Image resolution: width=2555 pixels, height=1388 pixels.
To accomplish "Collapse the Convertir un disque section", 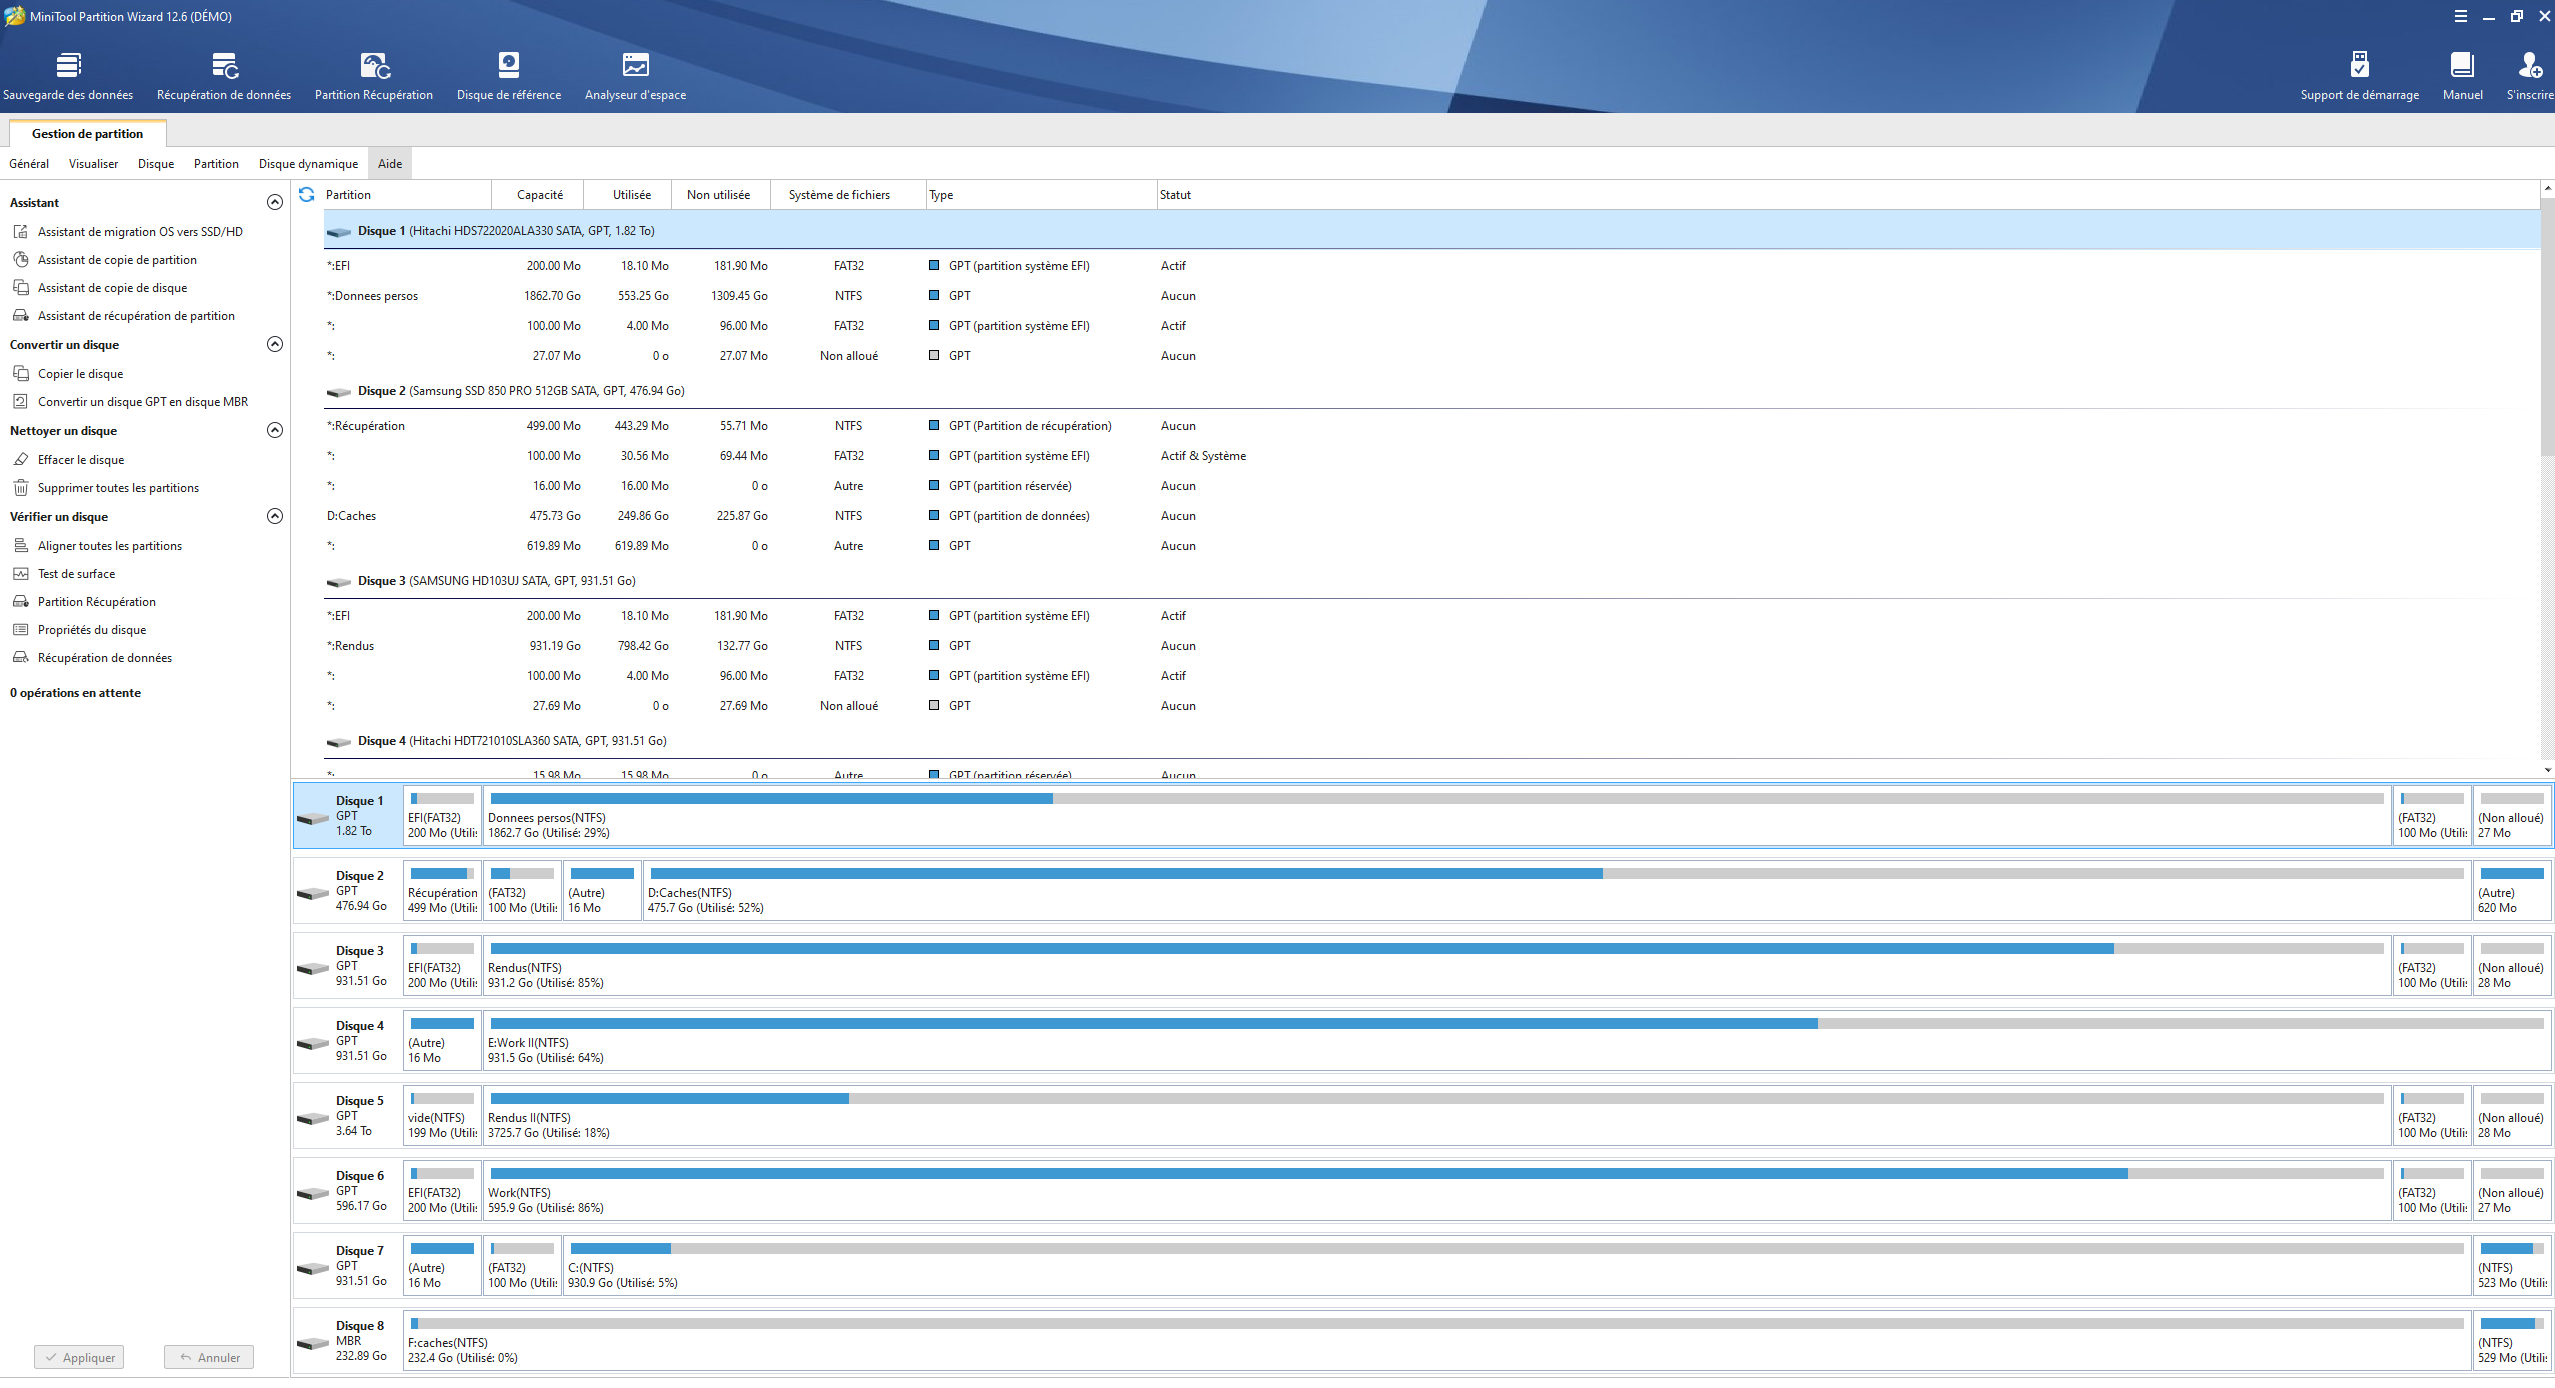I will tap(275, 344).
